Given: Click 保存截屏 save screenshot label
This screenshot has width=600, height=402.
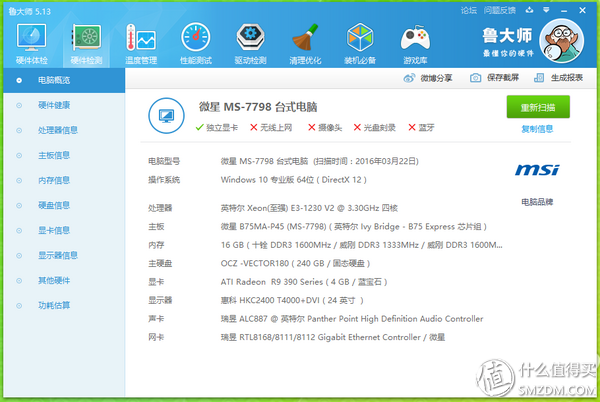Looking at the screenshot, I should point(503,78).
